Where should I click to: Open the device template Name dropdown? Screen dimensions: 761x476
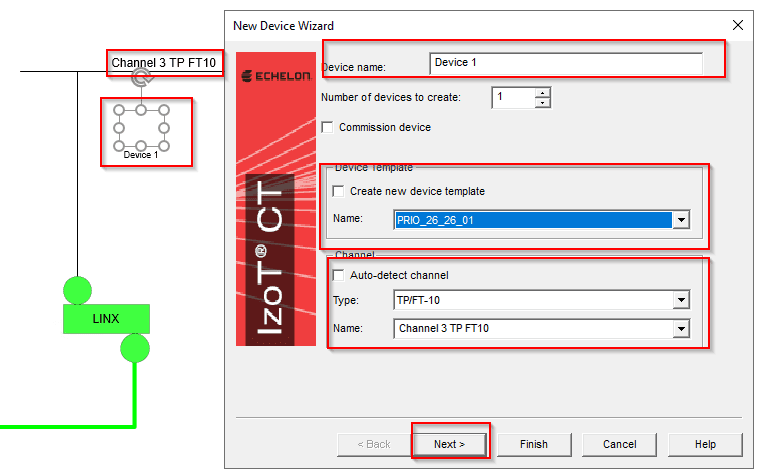point(681,220)
